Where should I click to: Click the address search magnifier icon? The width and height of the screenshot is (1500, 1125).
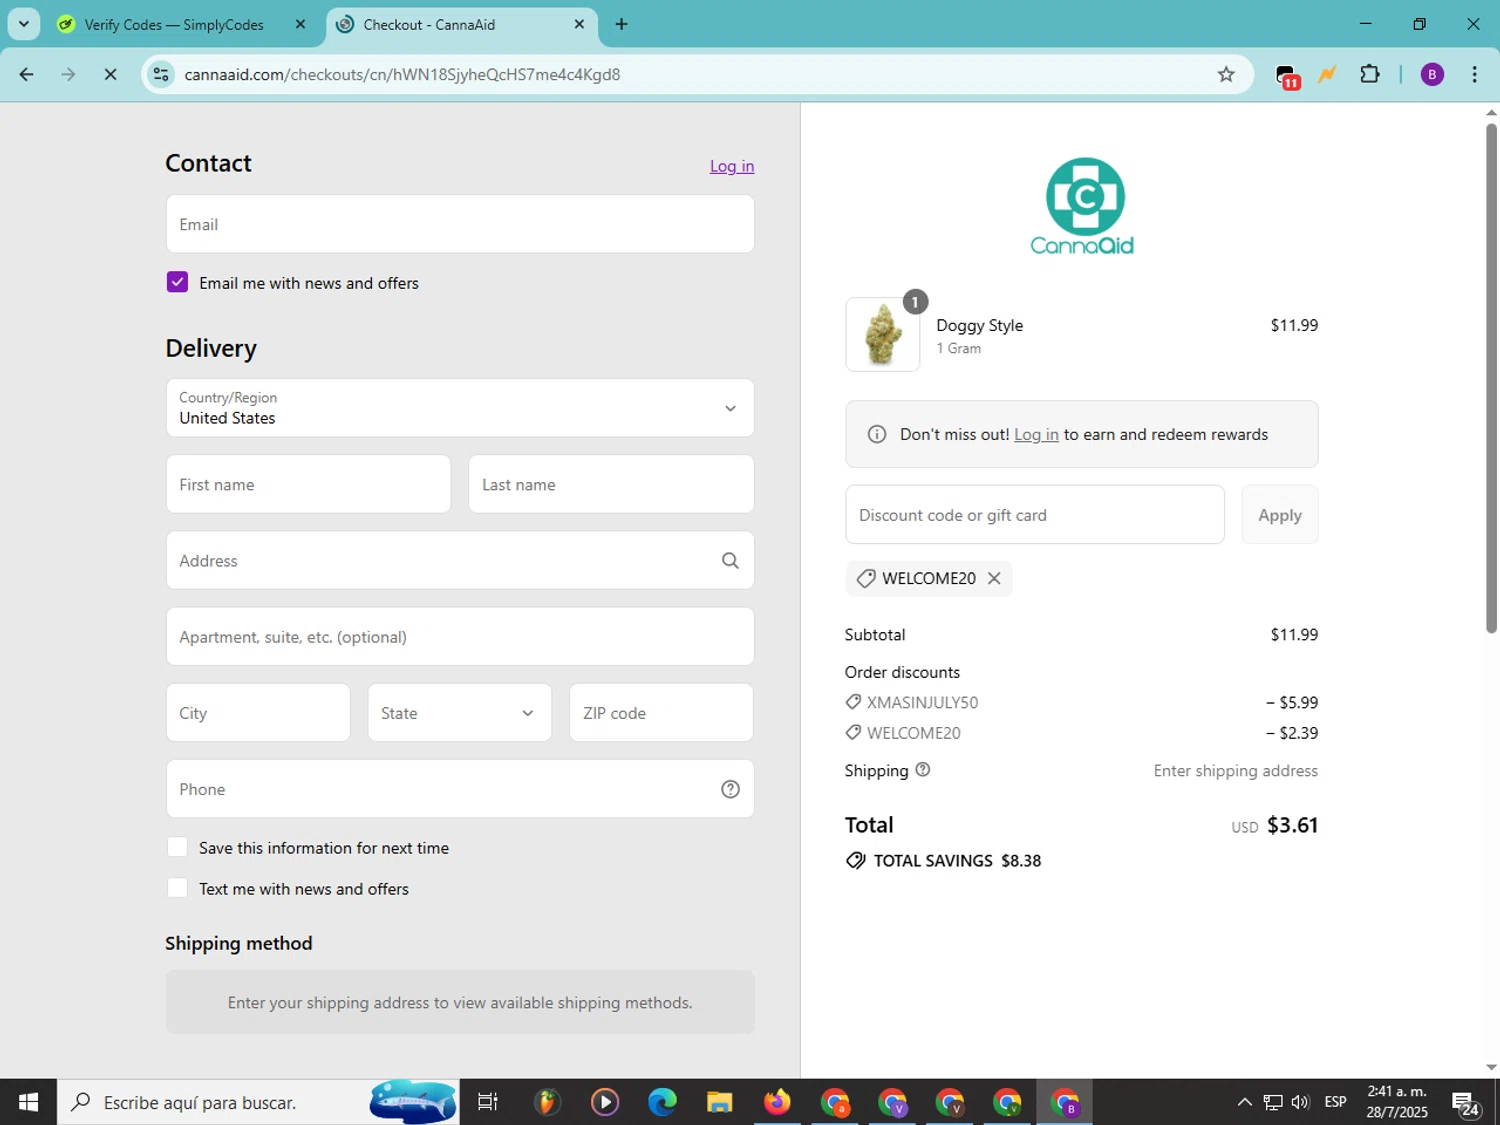tap(730, 561)
